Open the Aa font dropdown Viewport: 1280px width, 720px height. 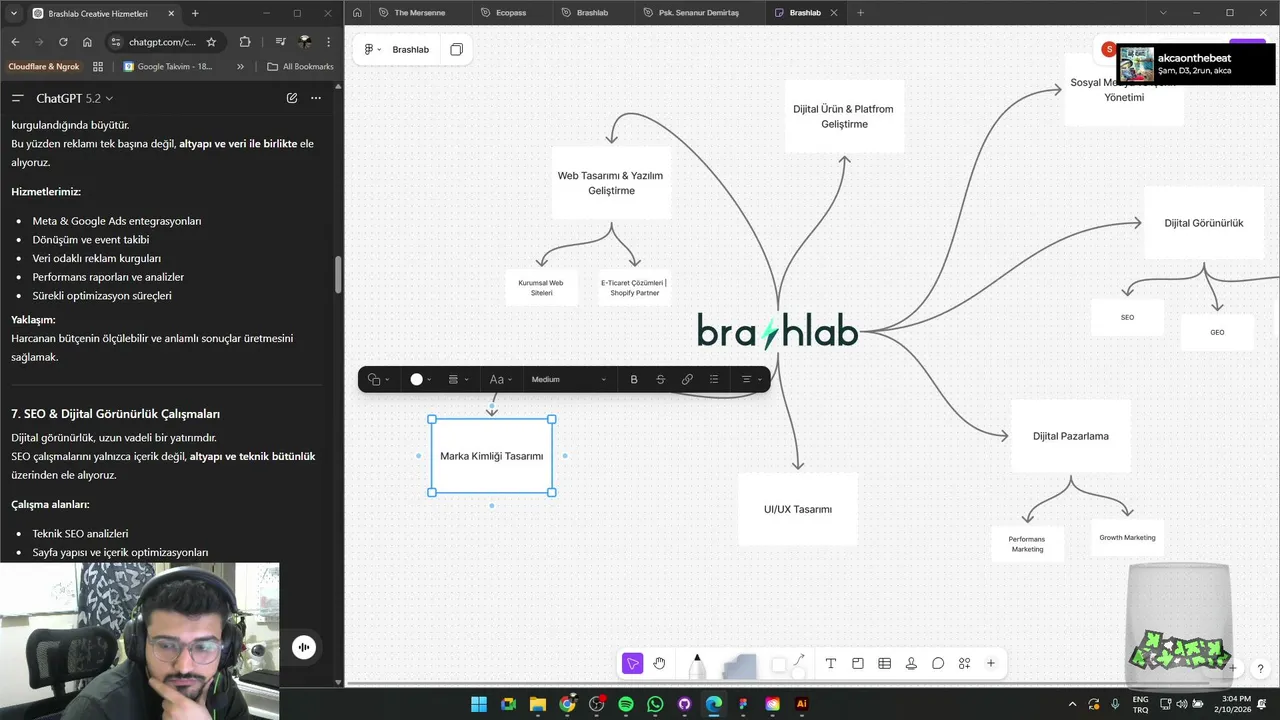point(500,379)
